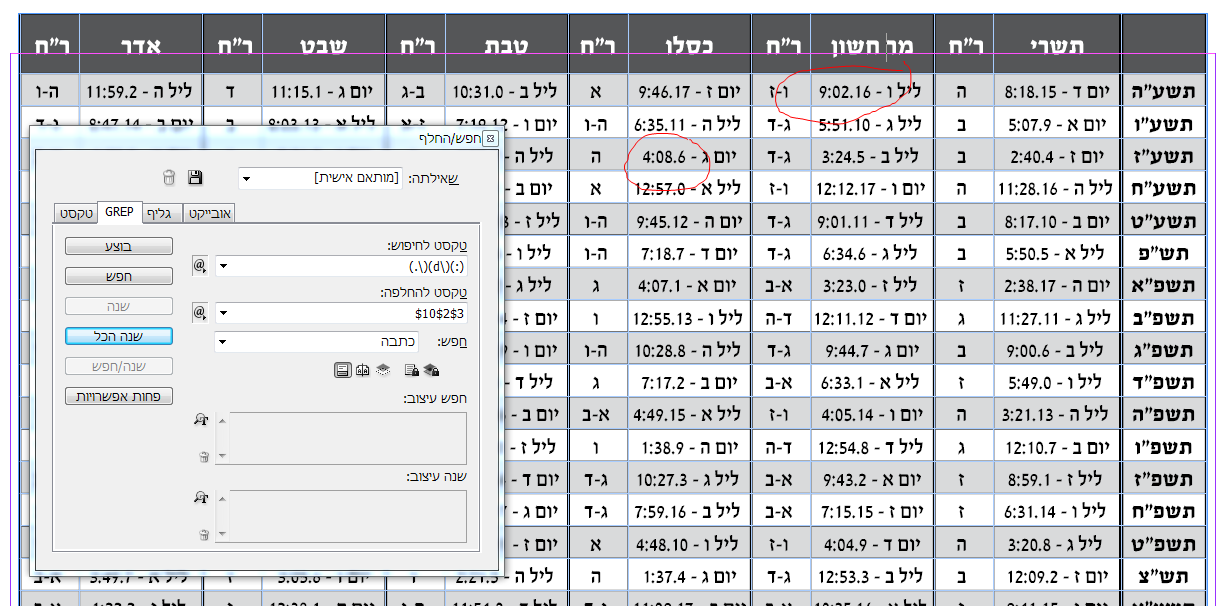Click the cell reading 5:07.9 - יום א

tap(1057, 125)
